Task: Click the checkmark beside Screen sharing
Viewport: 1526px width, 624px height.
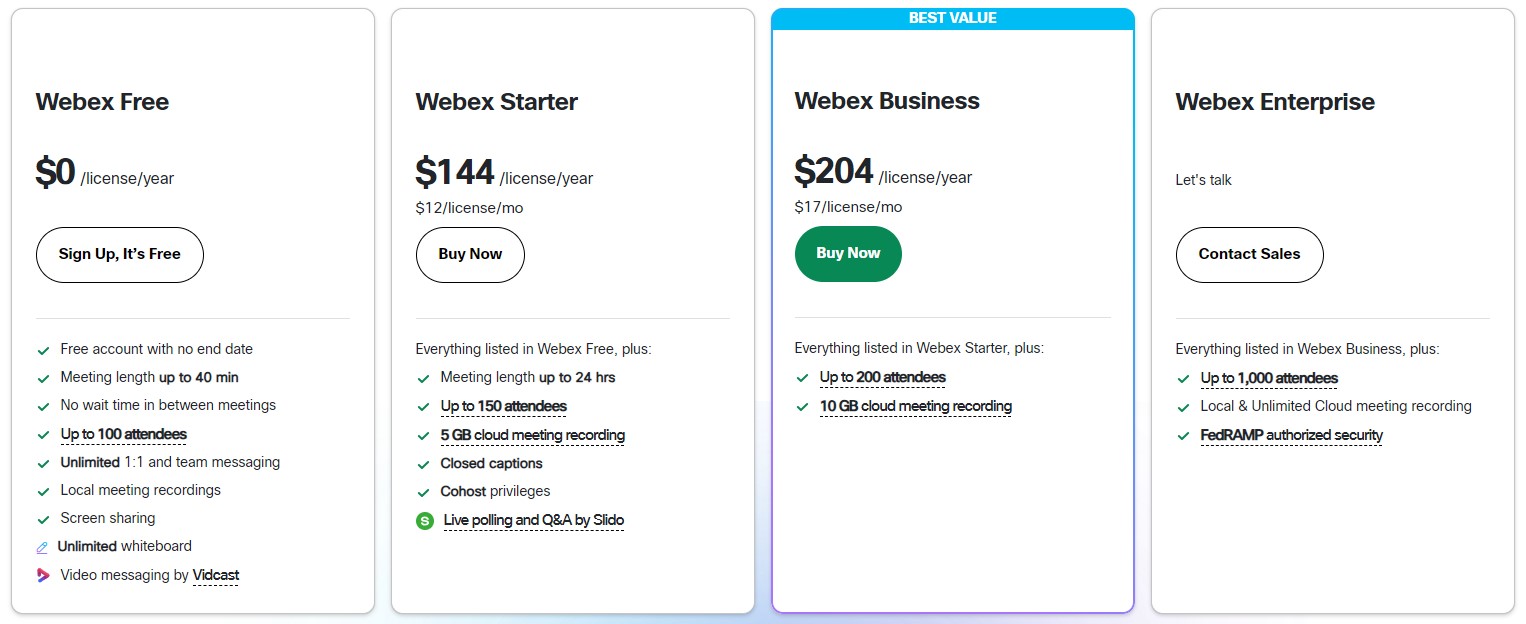Action: tap(43, 519)
